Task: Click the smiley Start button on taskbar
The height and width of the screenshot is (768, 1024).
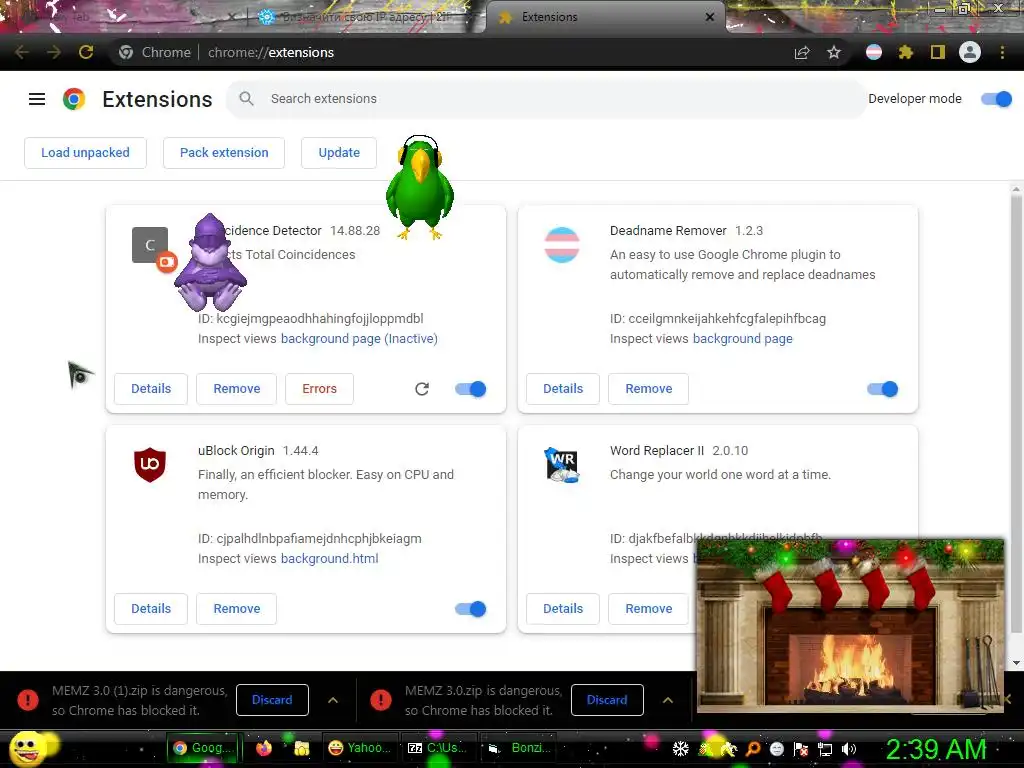Action: point(27,749)
